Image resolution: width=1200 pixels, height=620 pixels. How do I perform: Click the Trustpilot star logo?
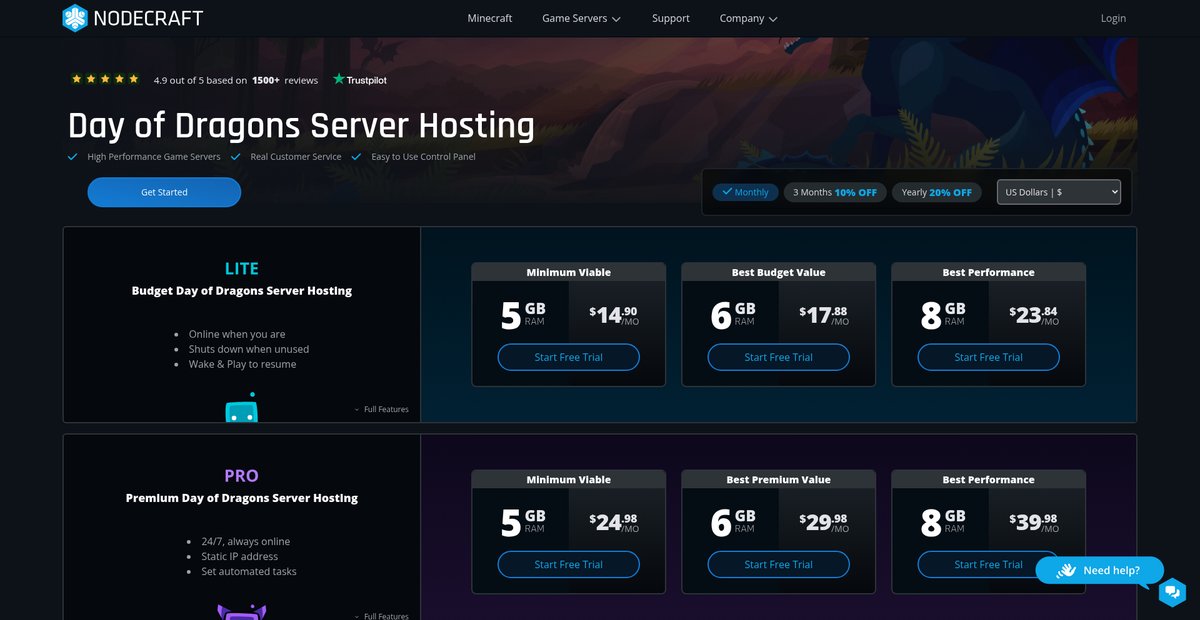click(x=339, y=79)
